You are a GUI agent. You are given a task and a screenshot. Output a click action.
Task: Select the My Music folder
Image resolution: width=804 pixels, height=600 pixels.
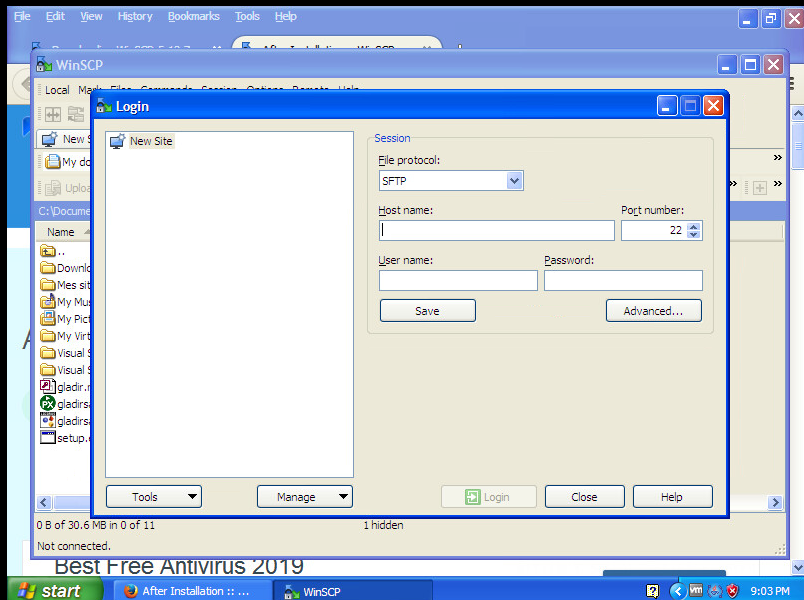pyautogui.click(x=65, y=302)
